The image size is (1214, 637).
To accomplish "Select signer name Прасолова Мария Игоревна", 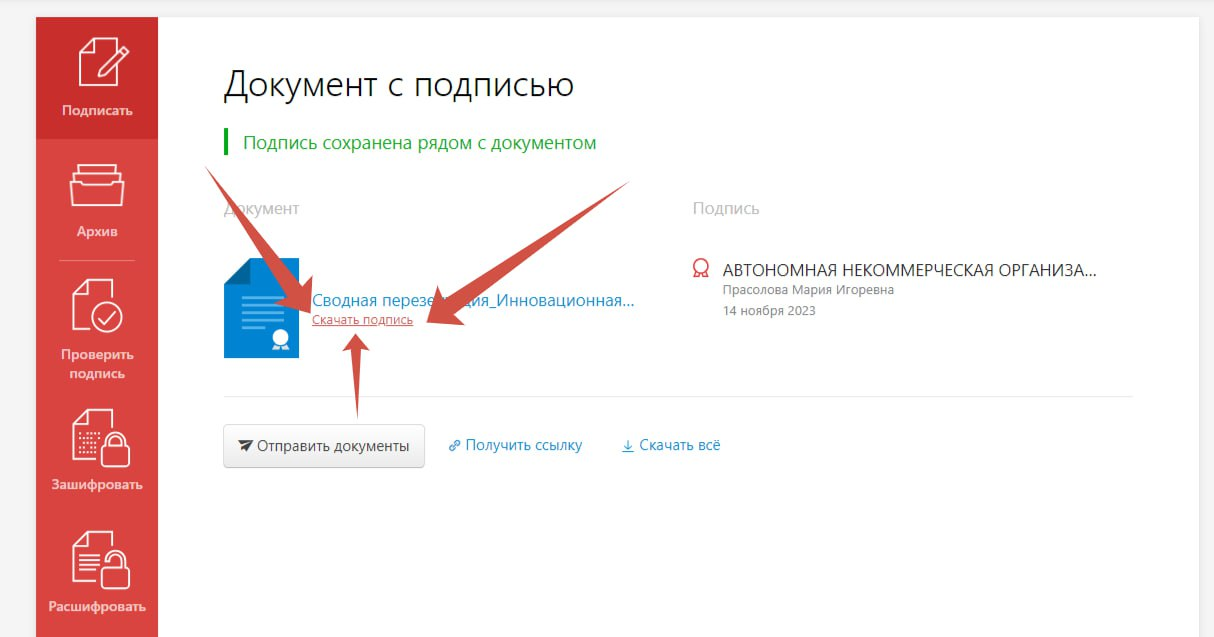I will coord(807,290).
